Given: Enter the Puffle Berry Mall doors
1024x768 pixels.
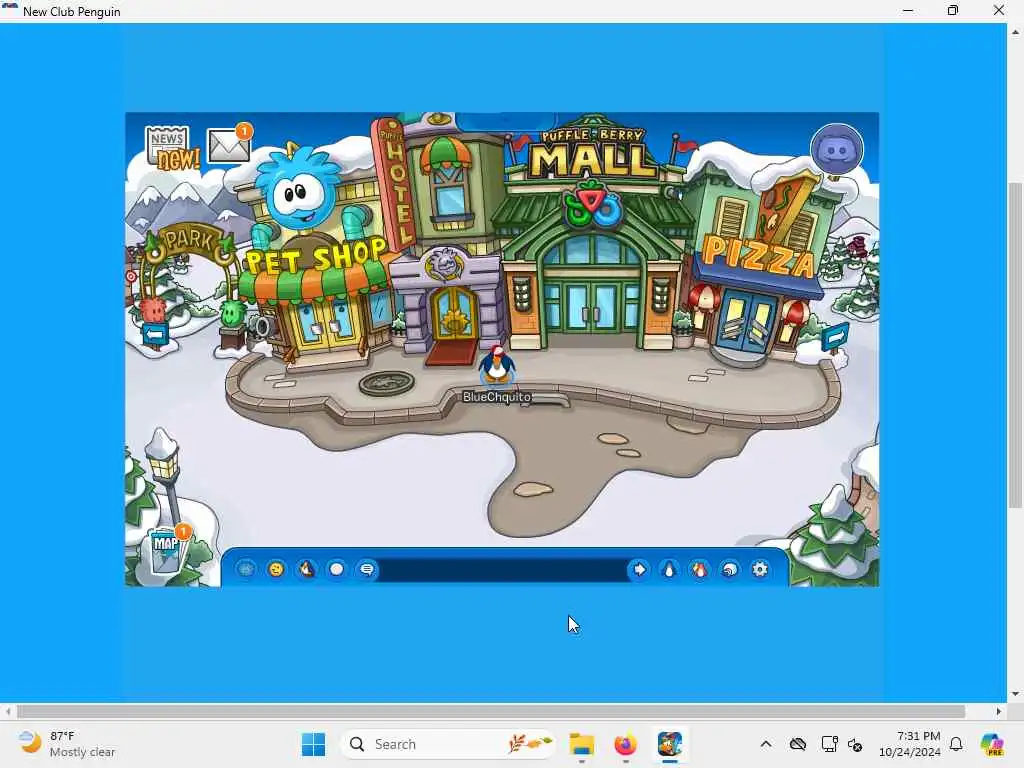Looking at the screenshot, I should [x=590, y=307].
